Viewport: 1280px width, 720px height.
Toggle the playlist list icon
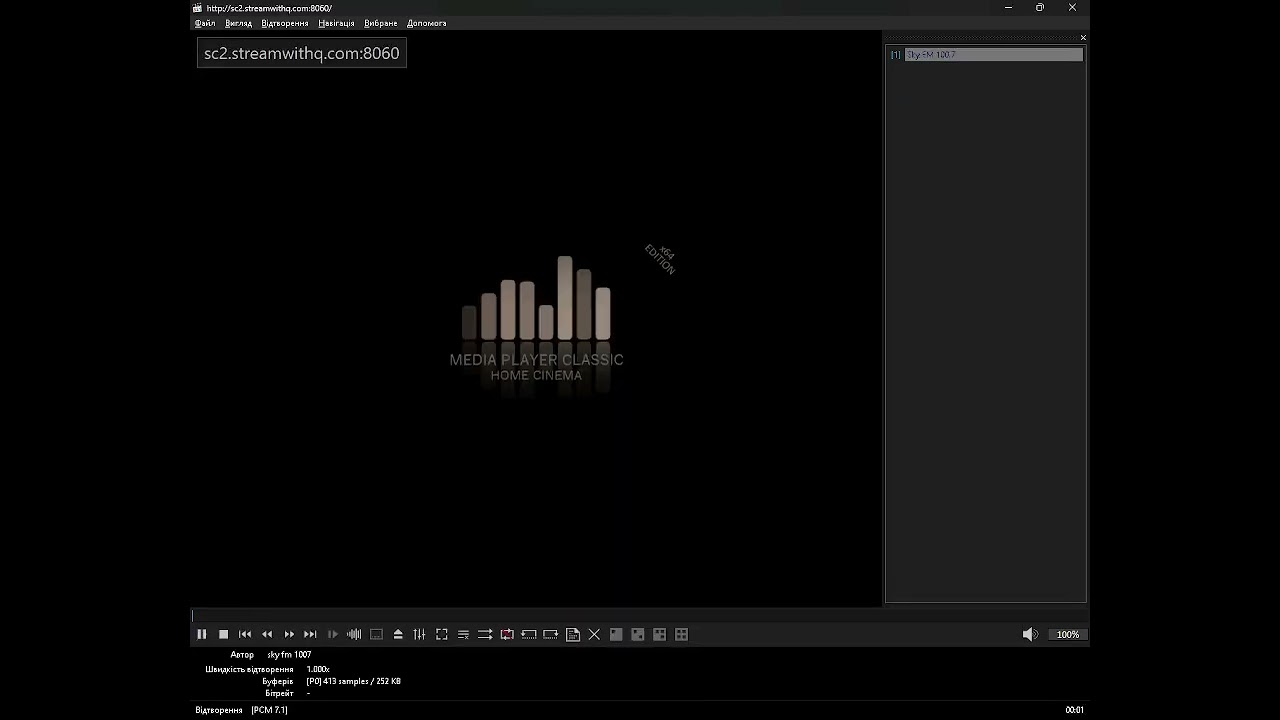click(463, 634)
